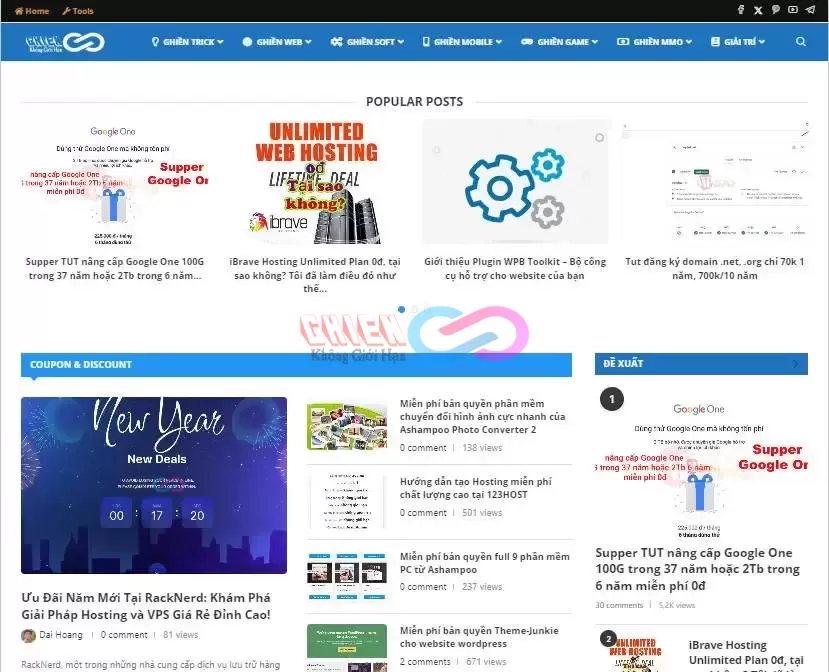Click the RackNerd article excerpt text
The image size is (829, 672).
[151, 665]
